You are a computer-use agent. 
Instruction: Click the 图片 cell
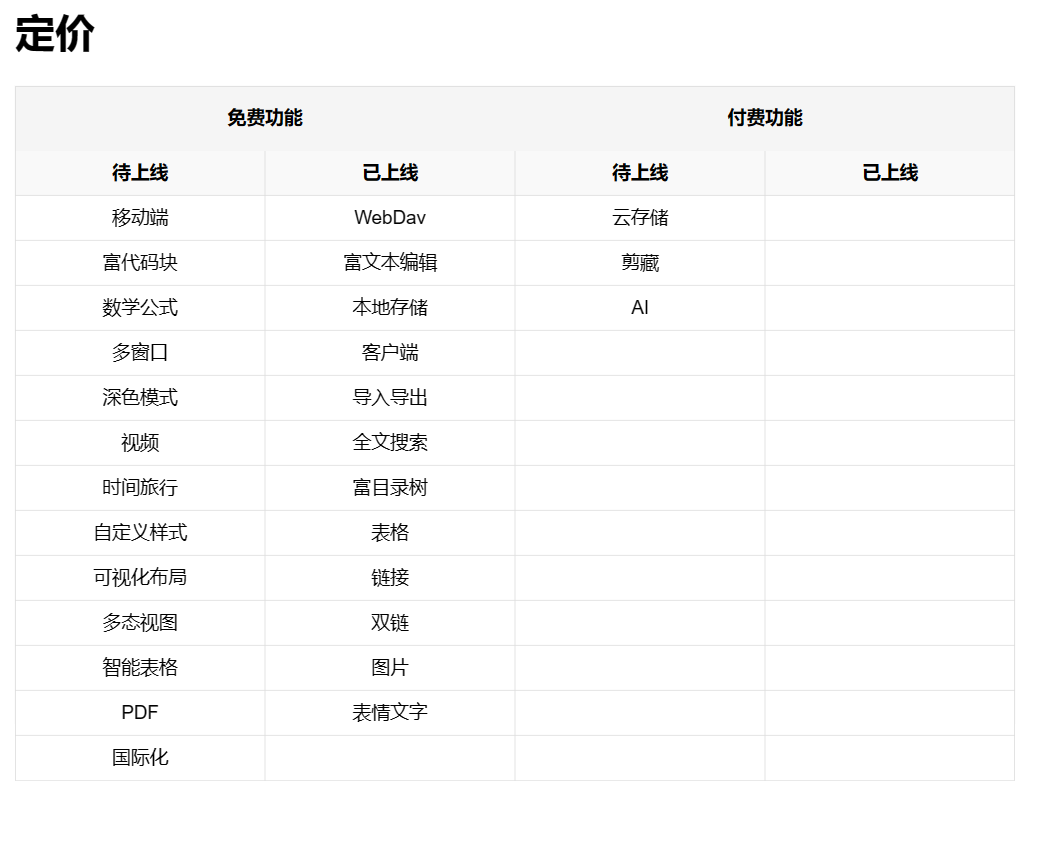(390, 667)
